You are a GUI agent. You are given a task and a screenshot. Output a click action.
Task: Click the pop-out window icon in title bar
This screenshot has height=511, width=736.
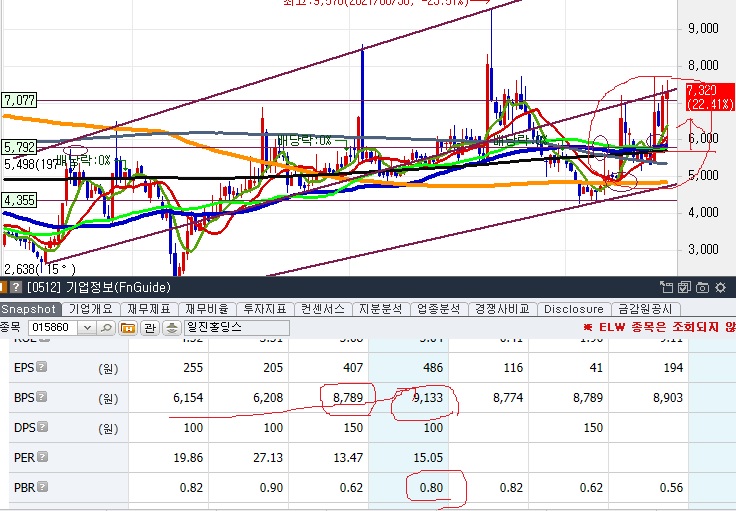pyautogui.click(x=666, y=287)
